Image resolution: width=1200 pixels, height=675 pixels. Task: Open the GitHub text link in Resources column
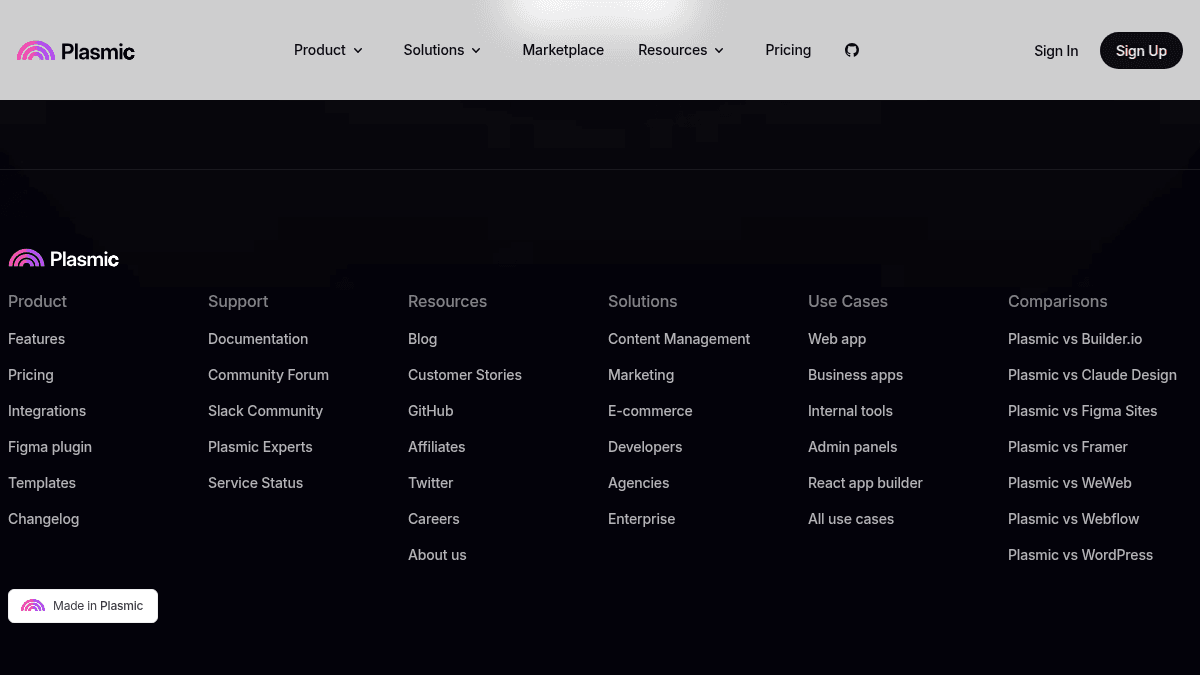tap(431, 411)
